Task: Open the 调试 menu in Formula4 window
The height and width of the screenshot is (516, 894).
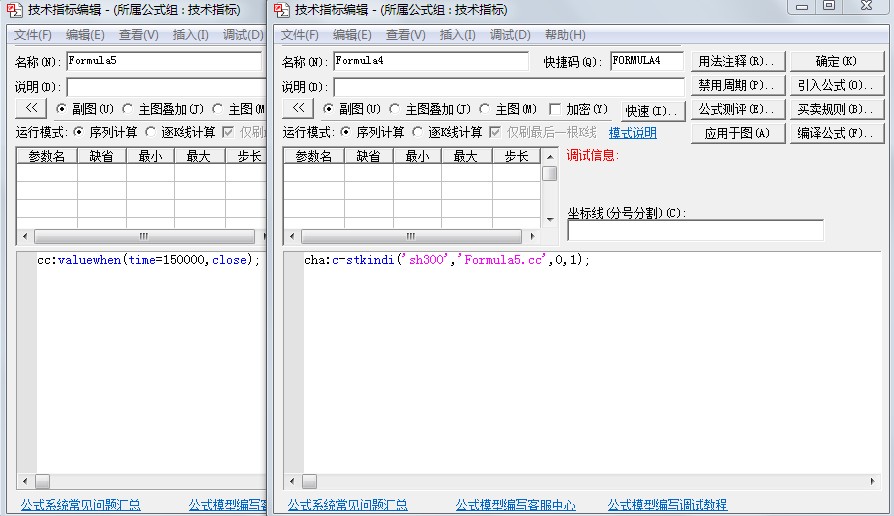Action: pyautogui.click(x=510, y=35)
